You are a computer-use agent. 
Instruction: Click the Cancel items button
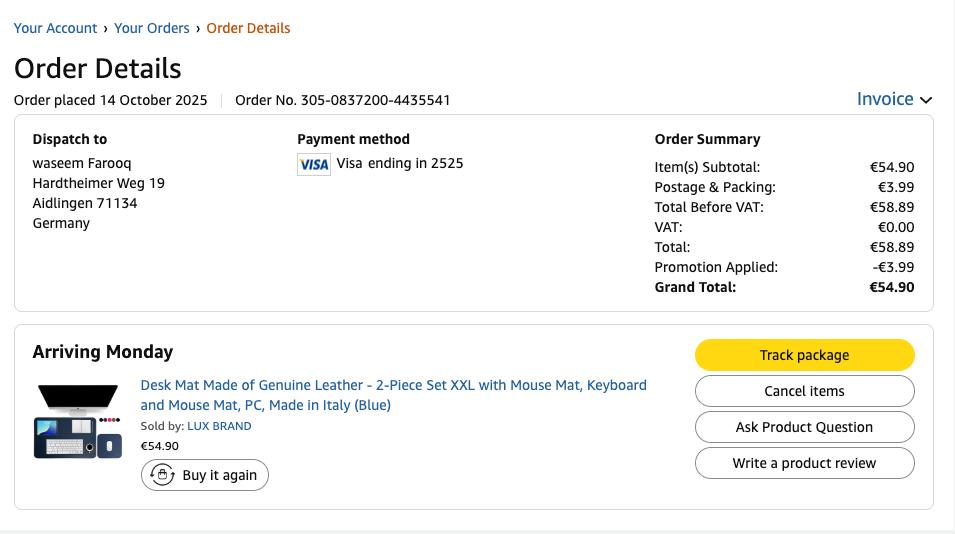[x=804, y=391]
